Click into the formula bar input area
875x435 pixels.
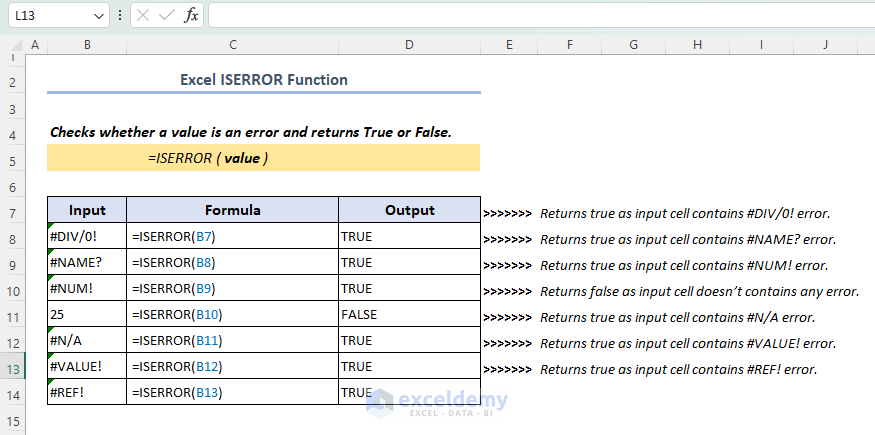pos(538,16)
